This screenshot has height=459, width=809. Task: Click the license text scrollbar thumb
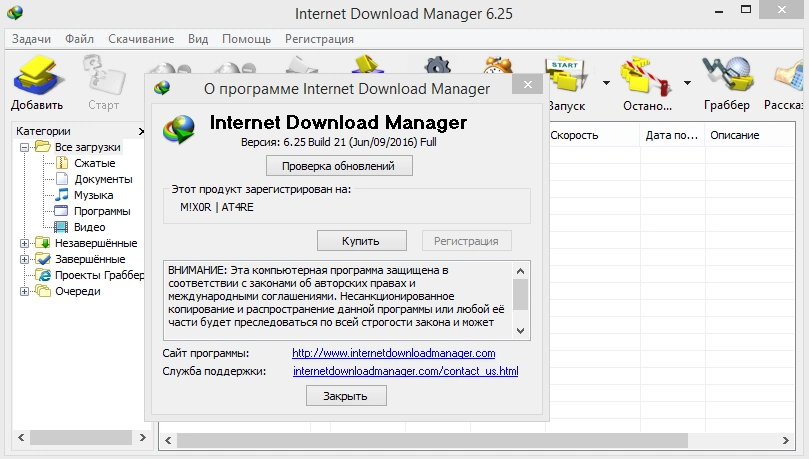point(521,294)
